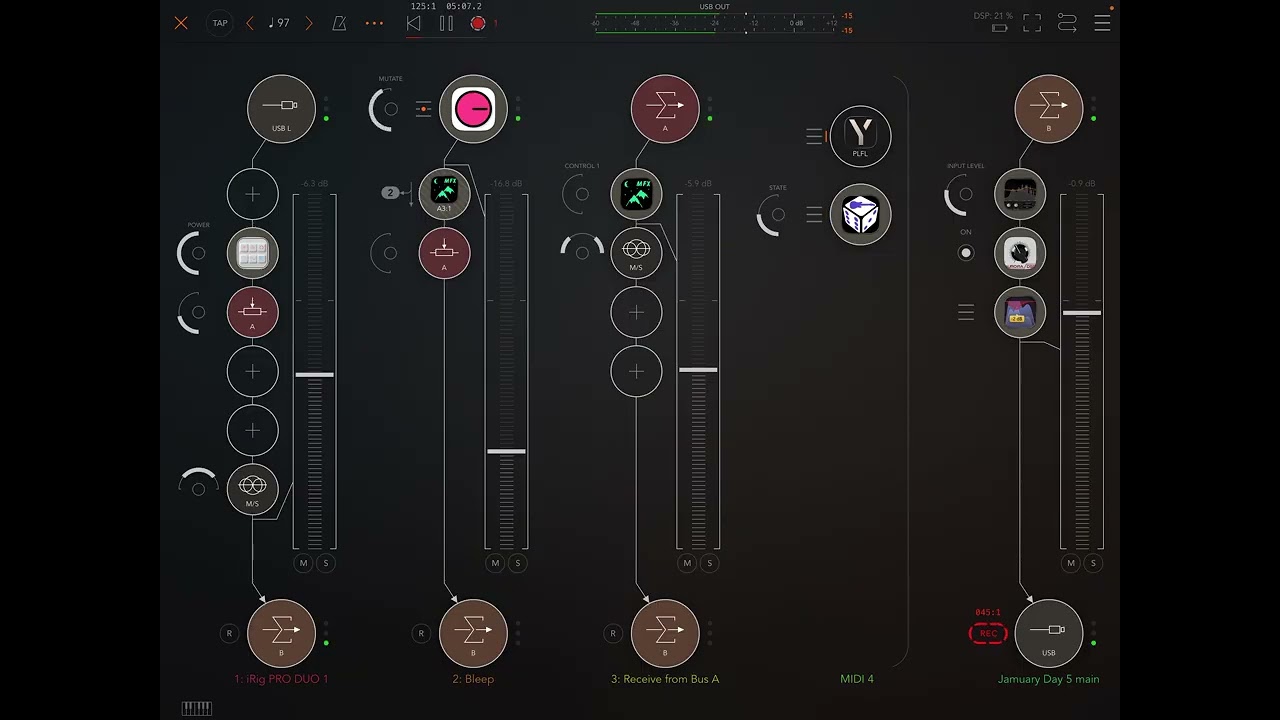Show the on-screen keyboard icon
The width and height of the screenshot is (1280, 720).
(x=197, y=708)
